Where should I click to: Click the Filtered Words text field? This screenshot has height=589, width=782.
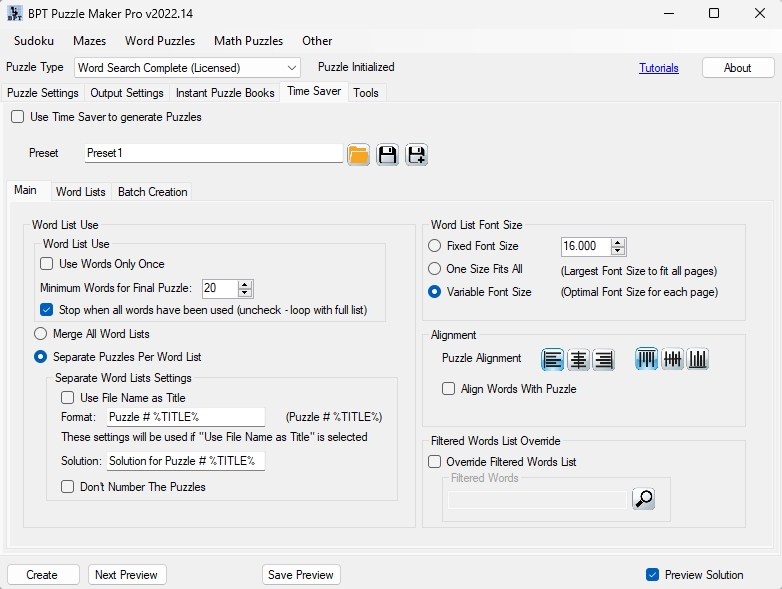[x=537, y=500]
